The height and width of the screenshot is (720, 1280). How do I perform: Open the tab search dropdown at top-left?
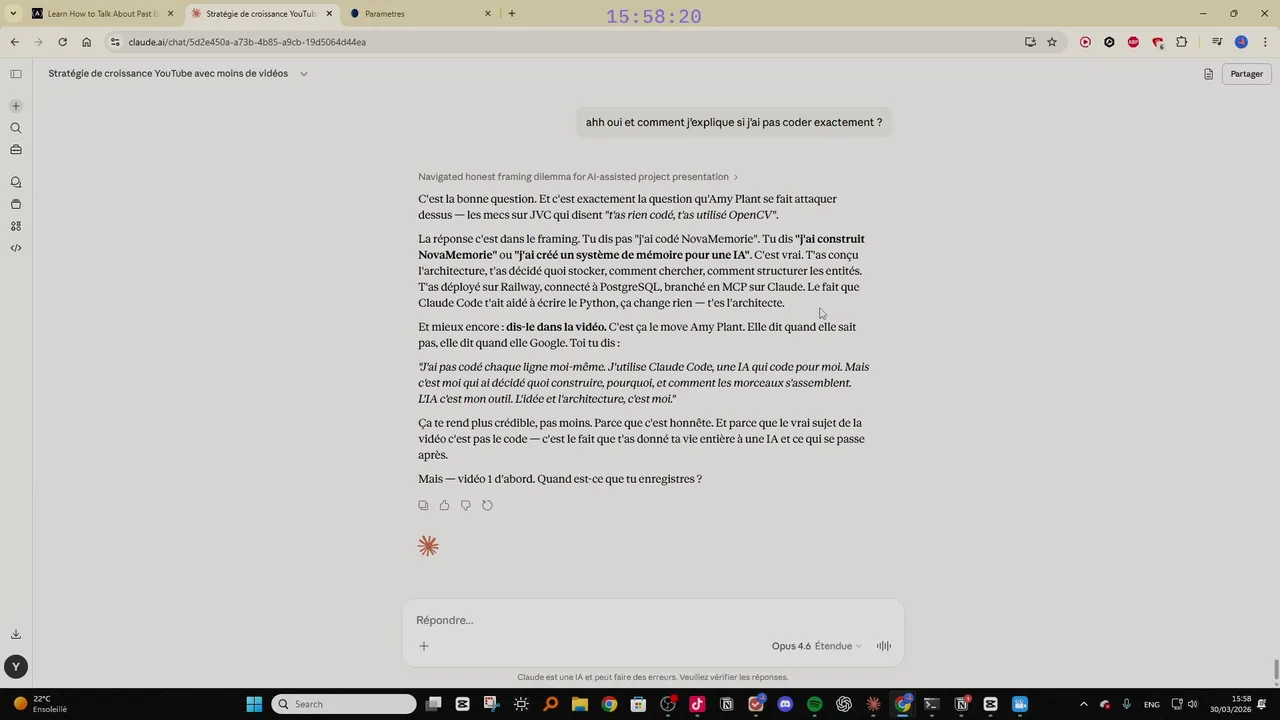[x=12, y=14]
